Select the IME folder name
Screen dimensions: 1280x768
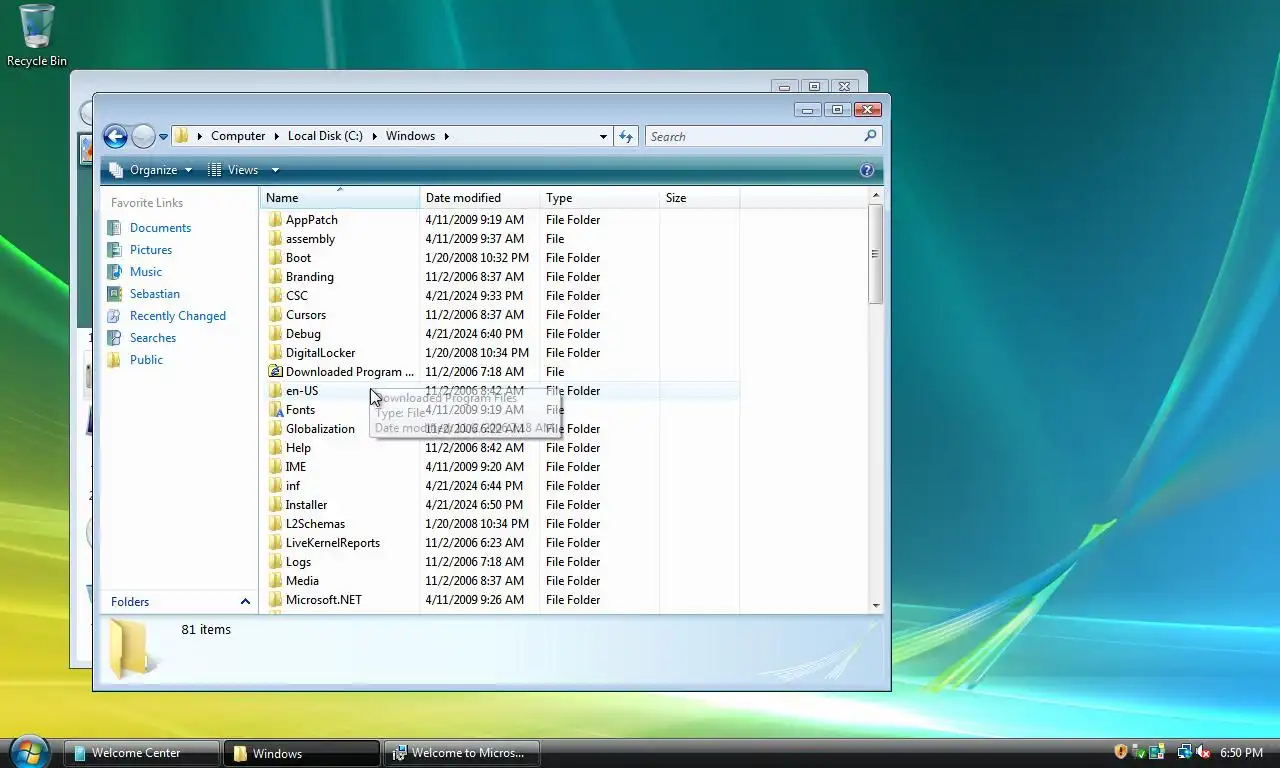coord(296,467)
